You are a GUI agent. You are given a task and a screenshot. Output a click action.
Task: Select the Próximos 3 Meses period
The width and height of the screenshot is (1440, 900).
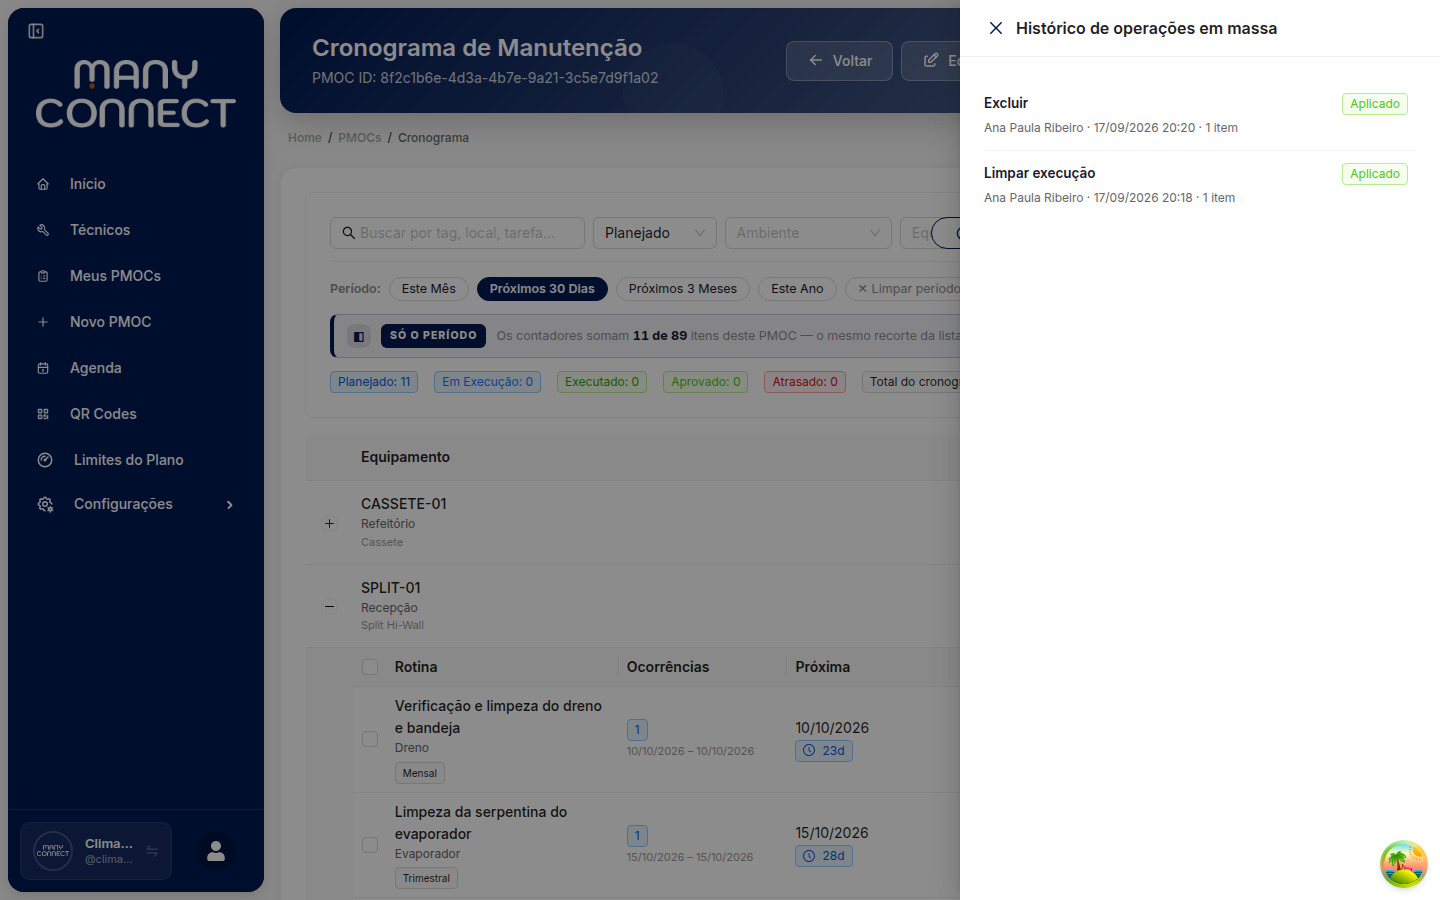683,289
